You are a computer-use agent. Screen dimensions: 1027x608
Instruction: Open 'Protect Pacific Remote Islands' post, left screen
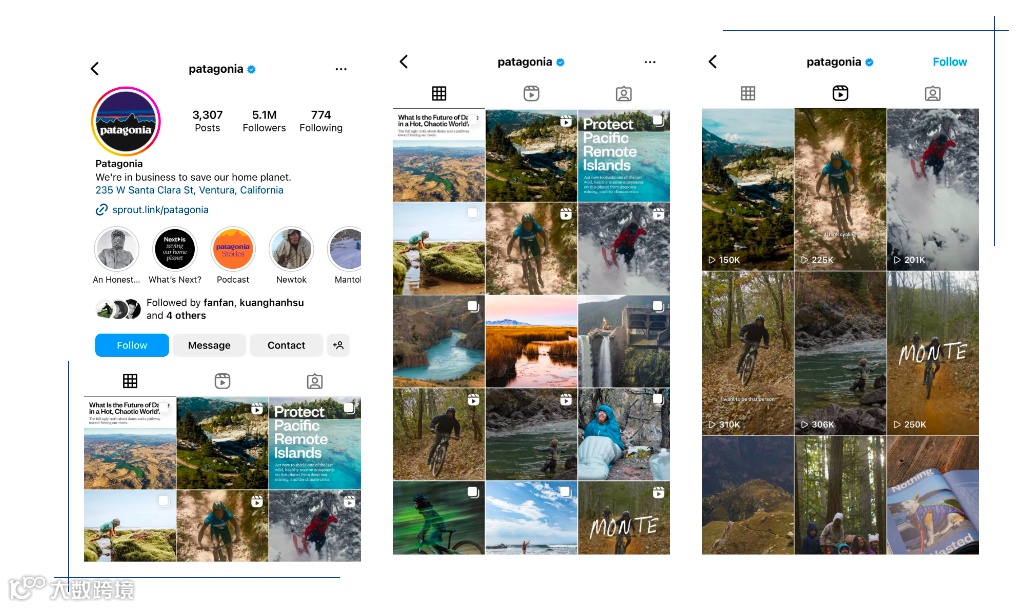click(x=315, y=443)
